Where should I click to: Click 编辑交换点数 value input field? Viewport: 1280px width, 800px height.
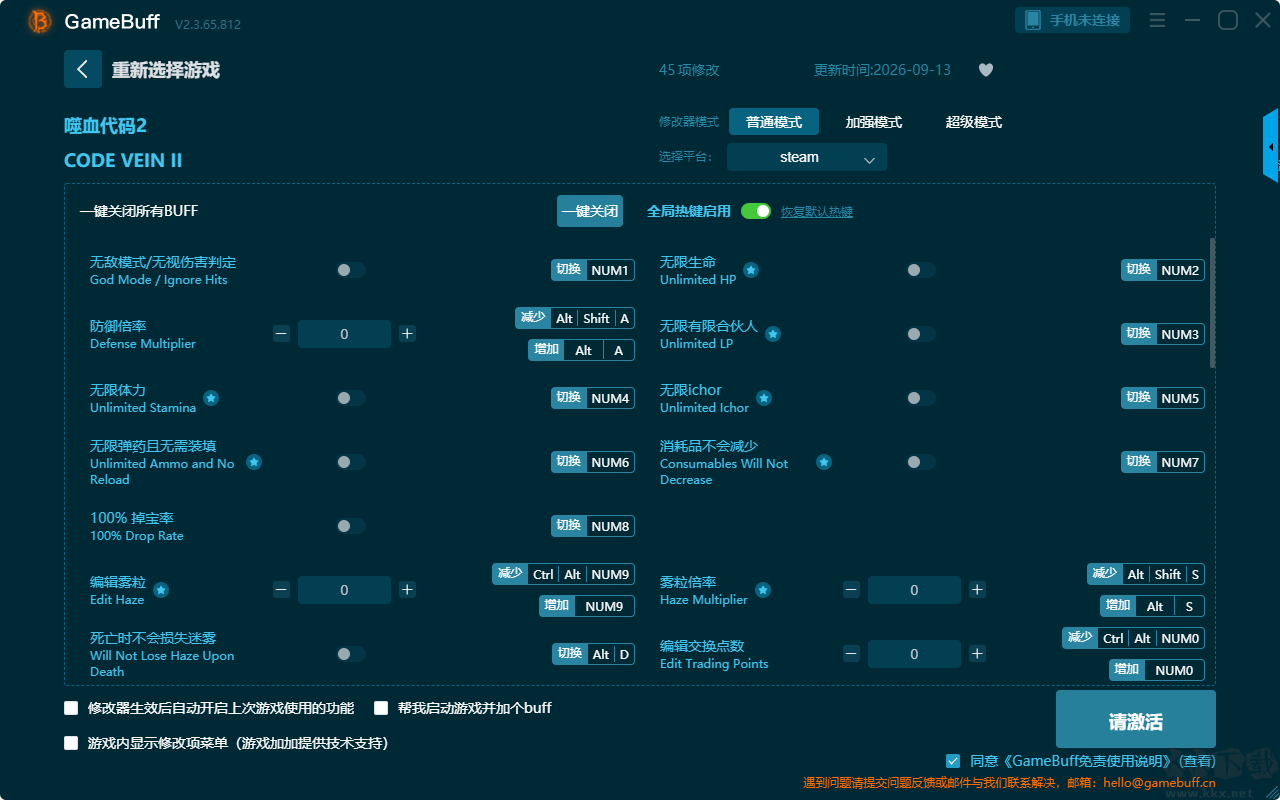(914, 654)
